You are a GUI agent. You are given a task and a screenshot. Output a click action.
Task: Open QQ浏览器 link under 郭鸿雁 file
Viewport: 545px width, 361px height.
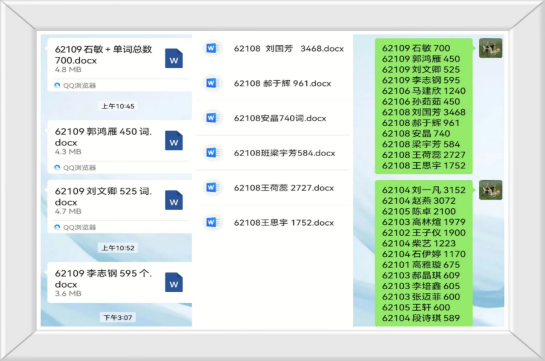click(75, 167)
